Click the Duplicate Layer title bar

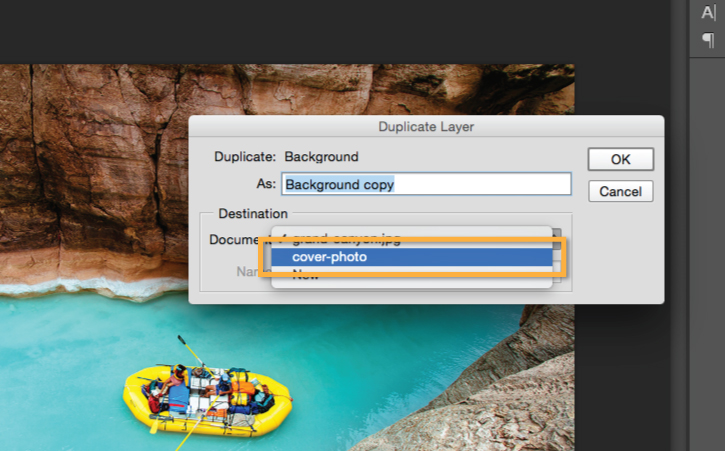tap(426, 126)
